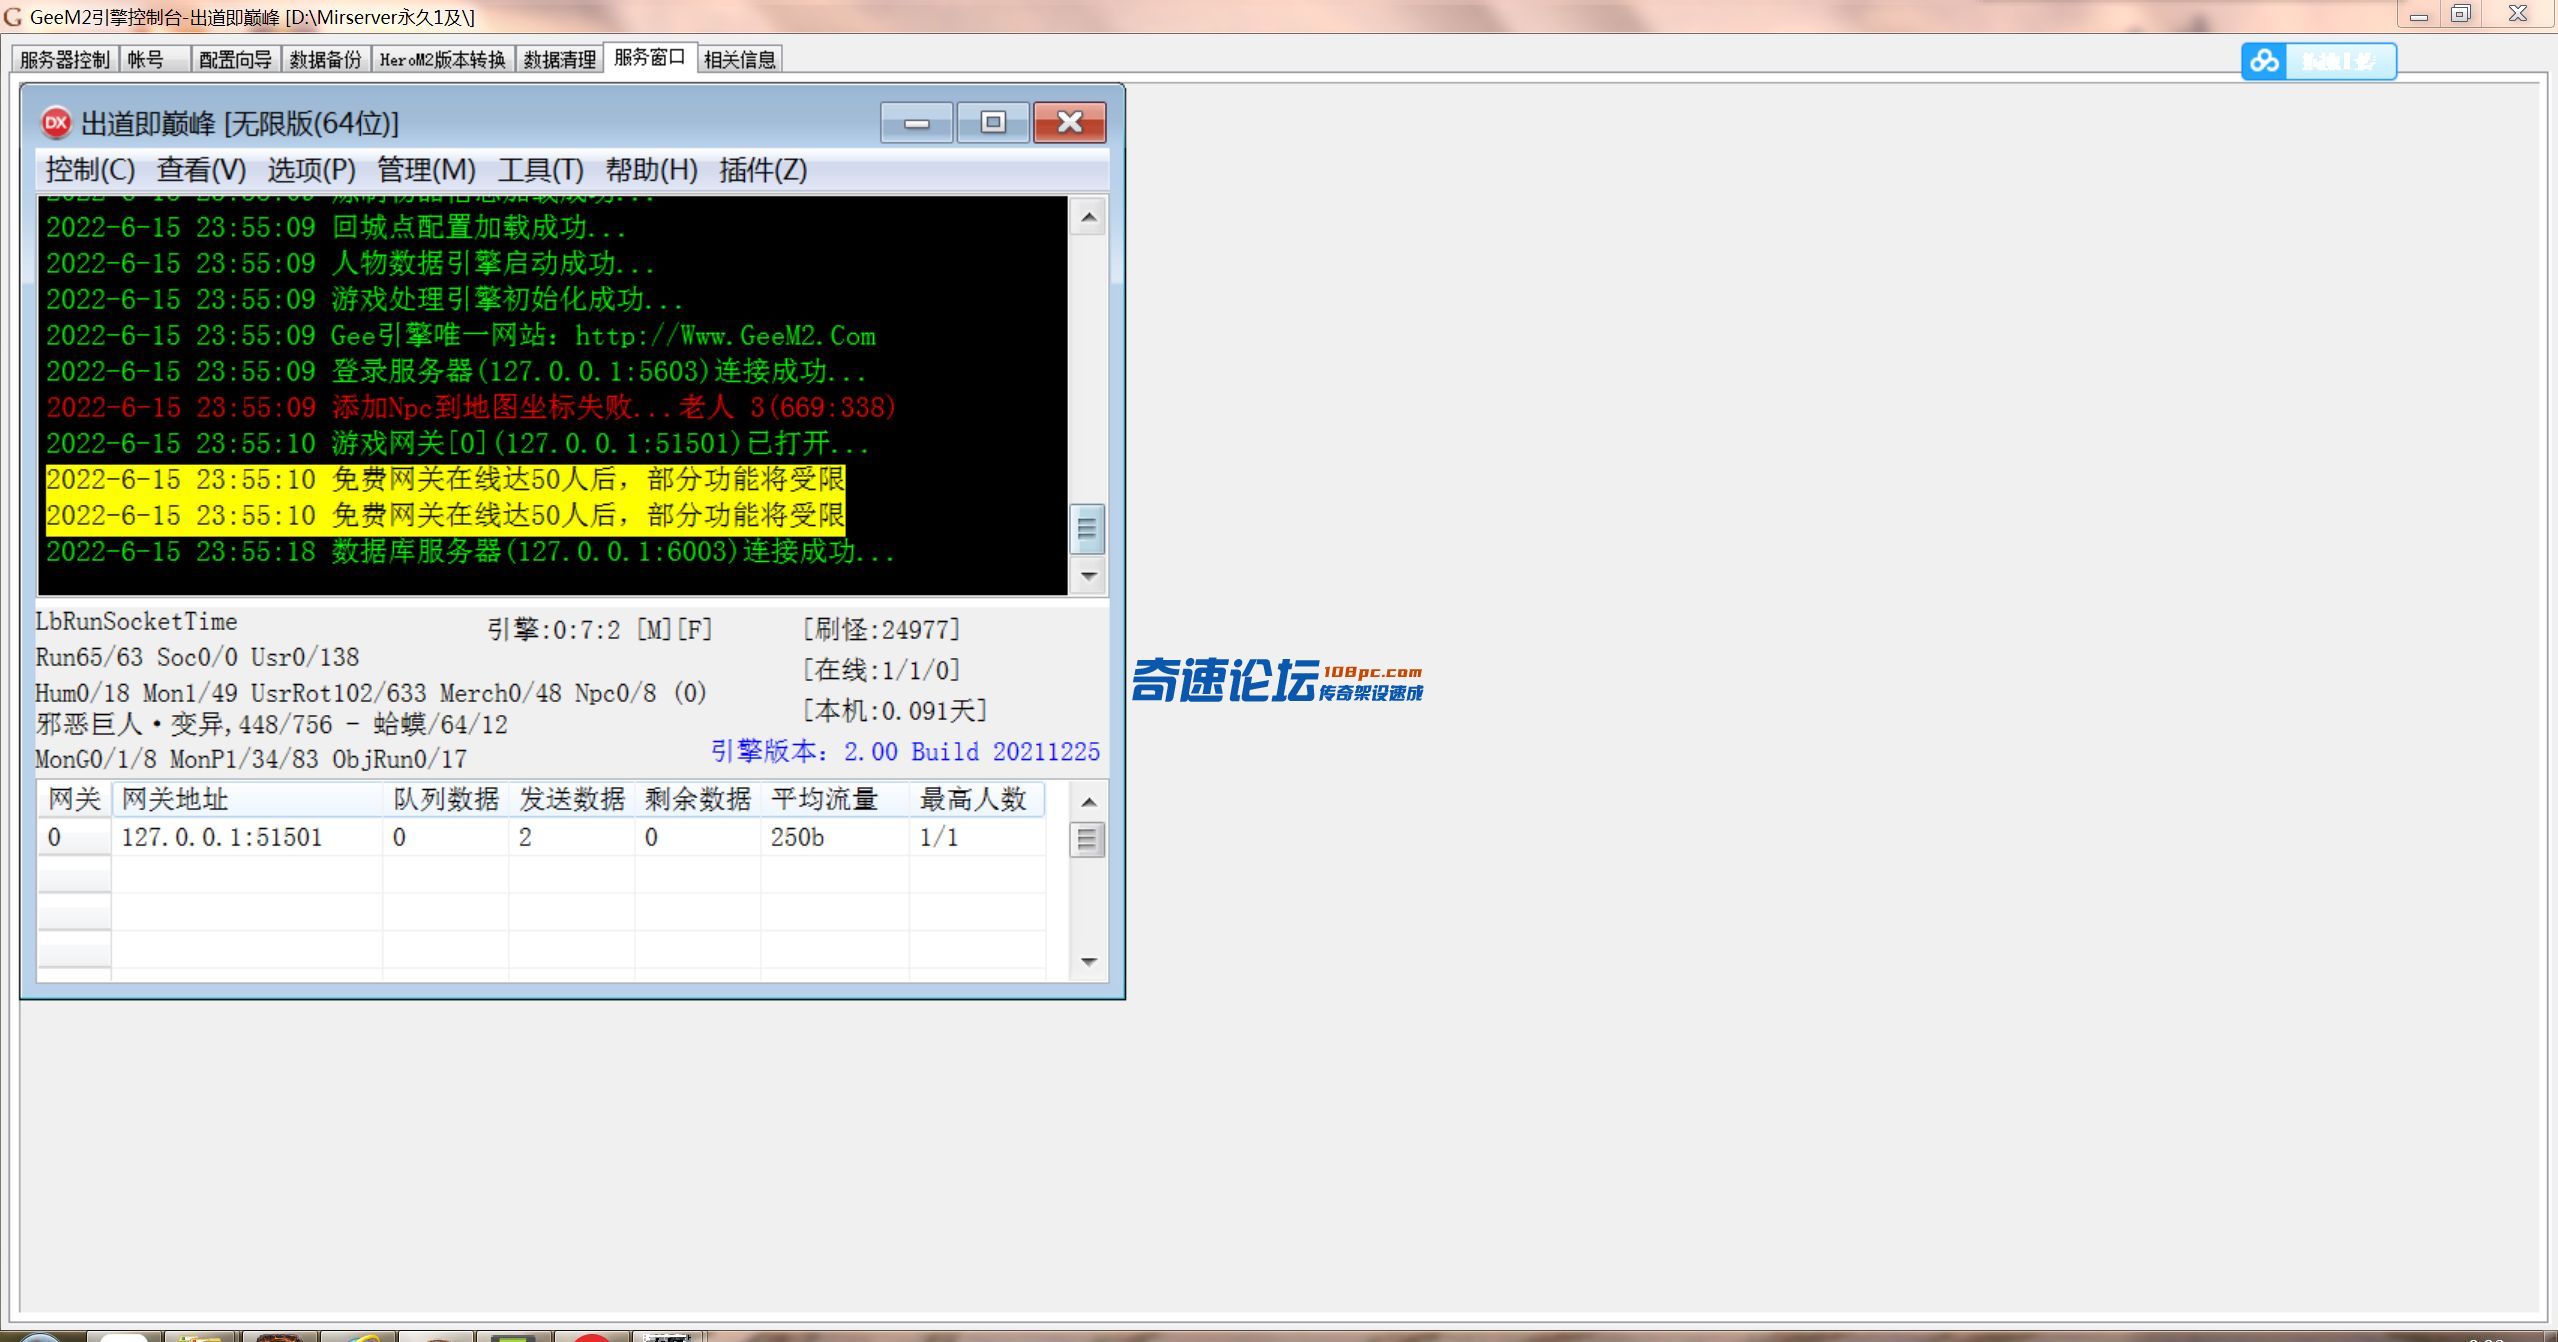2558x1342 pixels.
Task: Click the 引擎版本: 2.00 Build 20211225 text
Action: tap(905, 751)
